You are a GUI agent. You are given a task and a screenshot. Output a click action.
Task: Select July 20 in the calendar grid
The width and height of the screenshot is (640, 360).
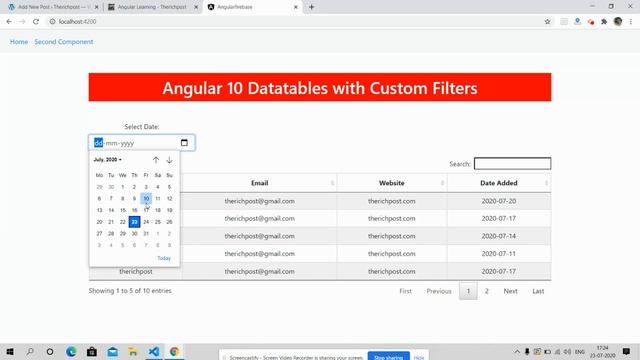(x=99, y=222)
